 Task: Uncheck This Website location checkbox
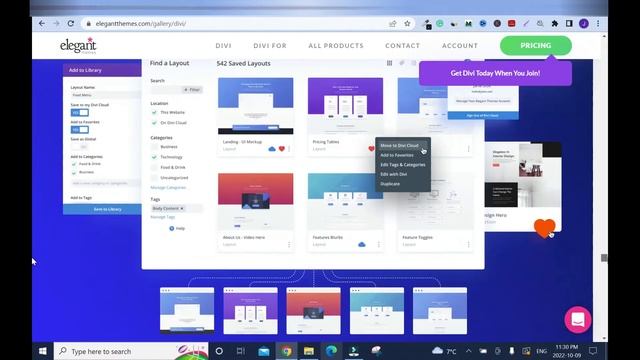[x=154, y=112]
